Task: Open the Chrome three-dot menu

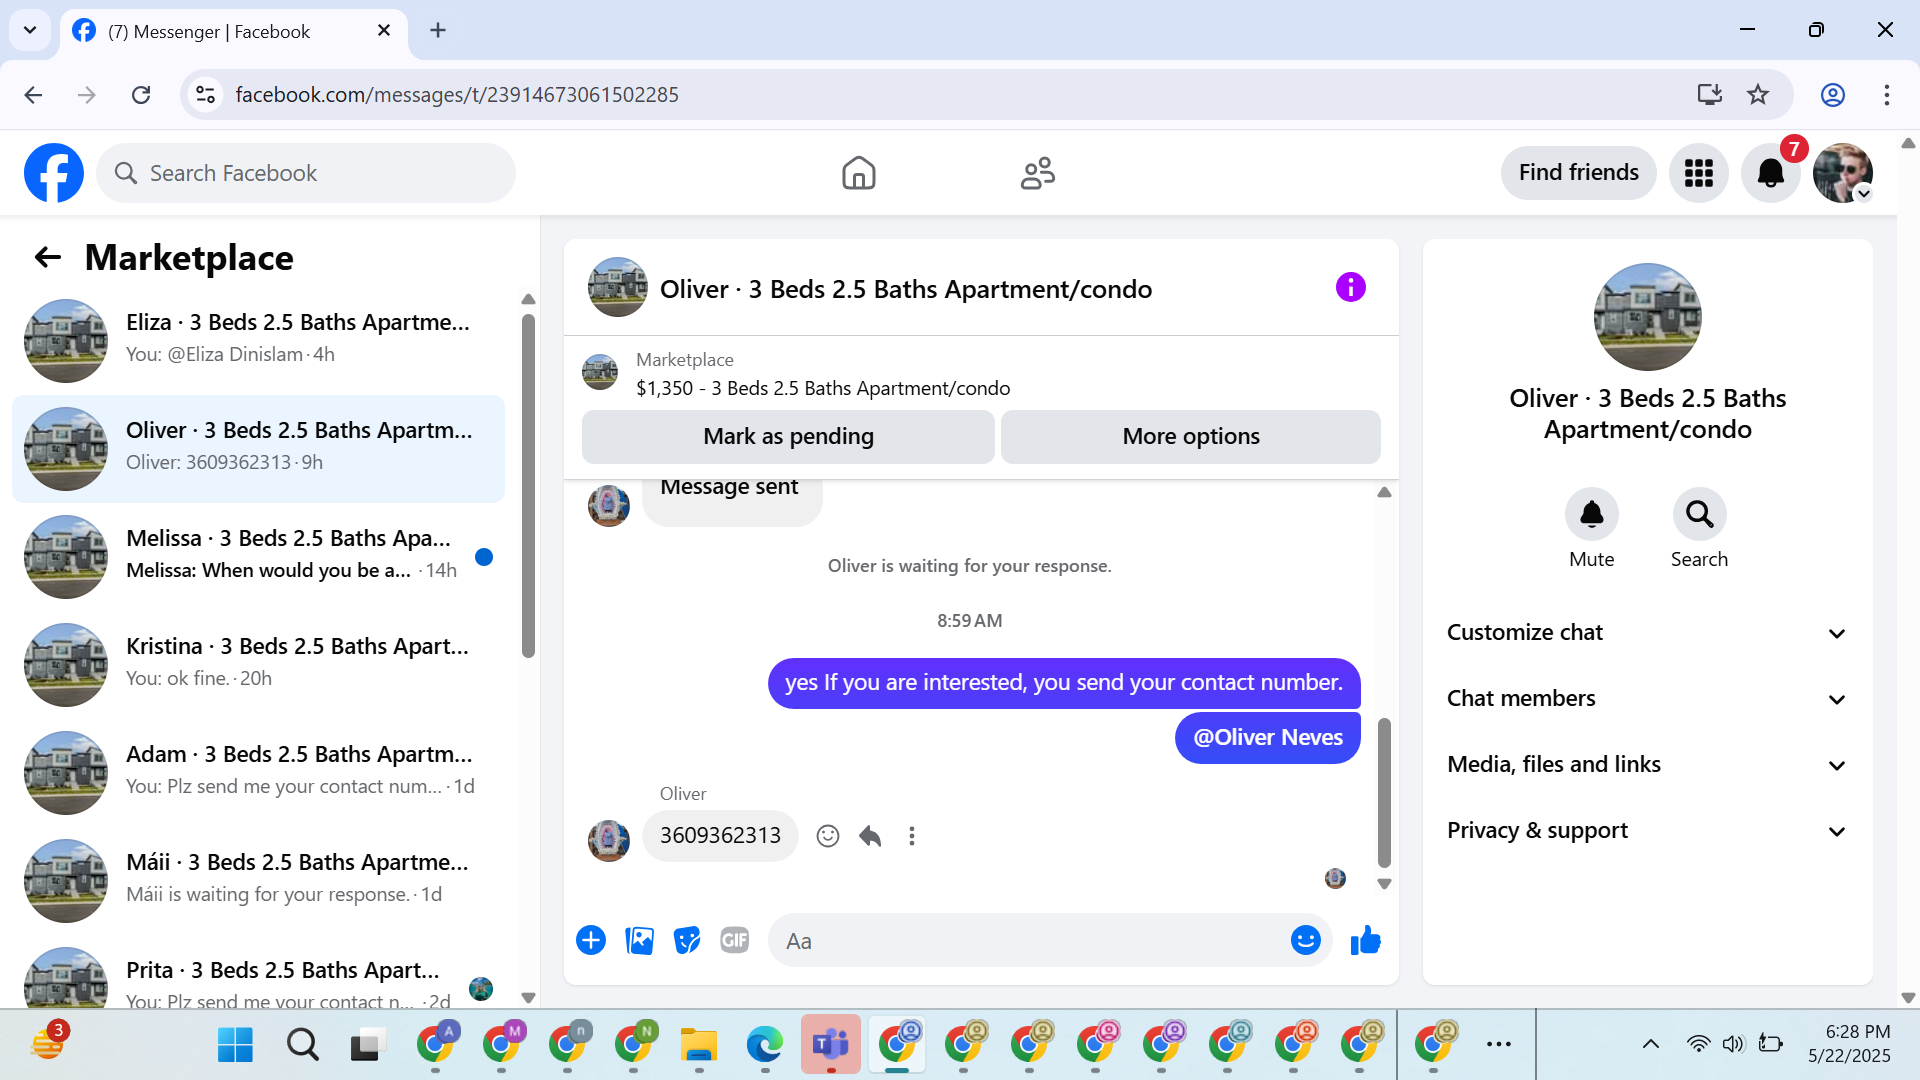Action: point(1887,95)
